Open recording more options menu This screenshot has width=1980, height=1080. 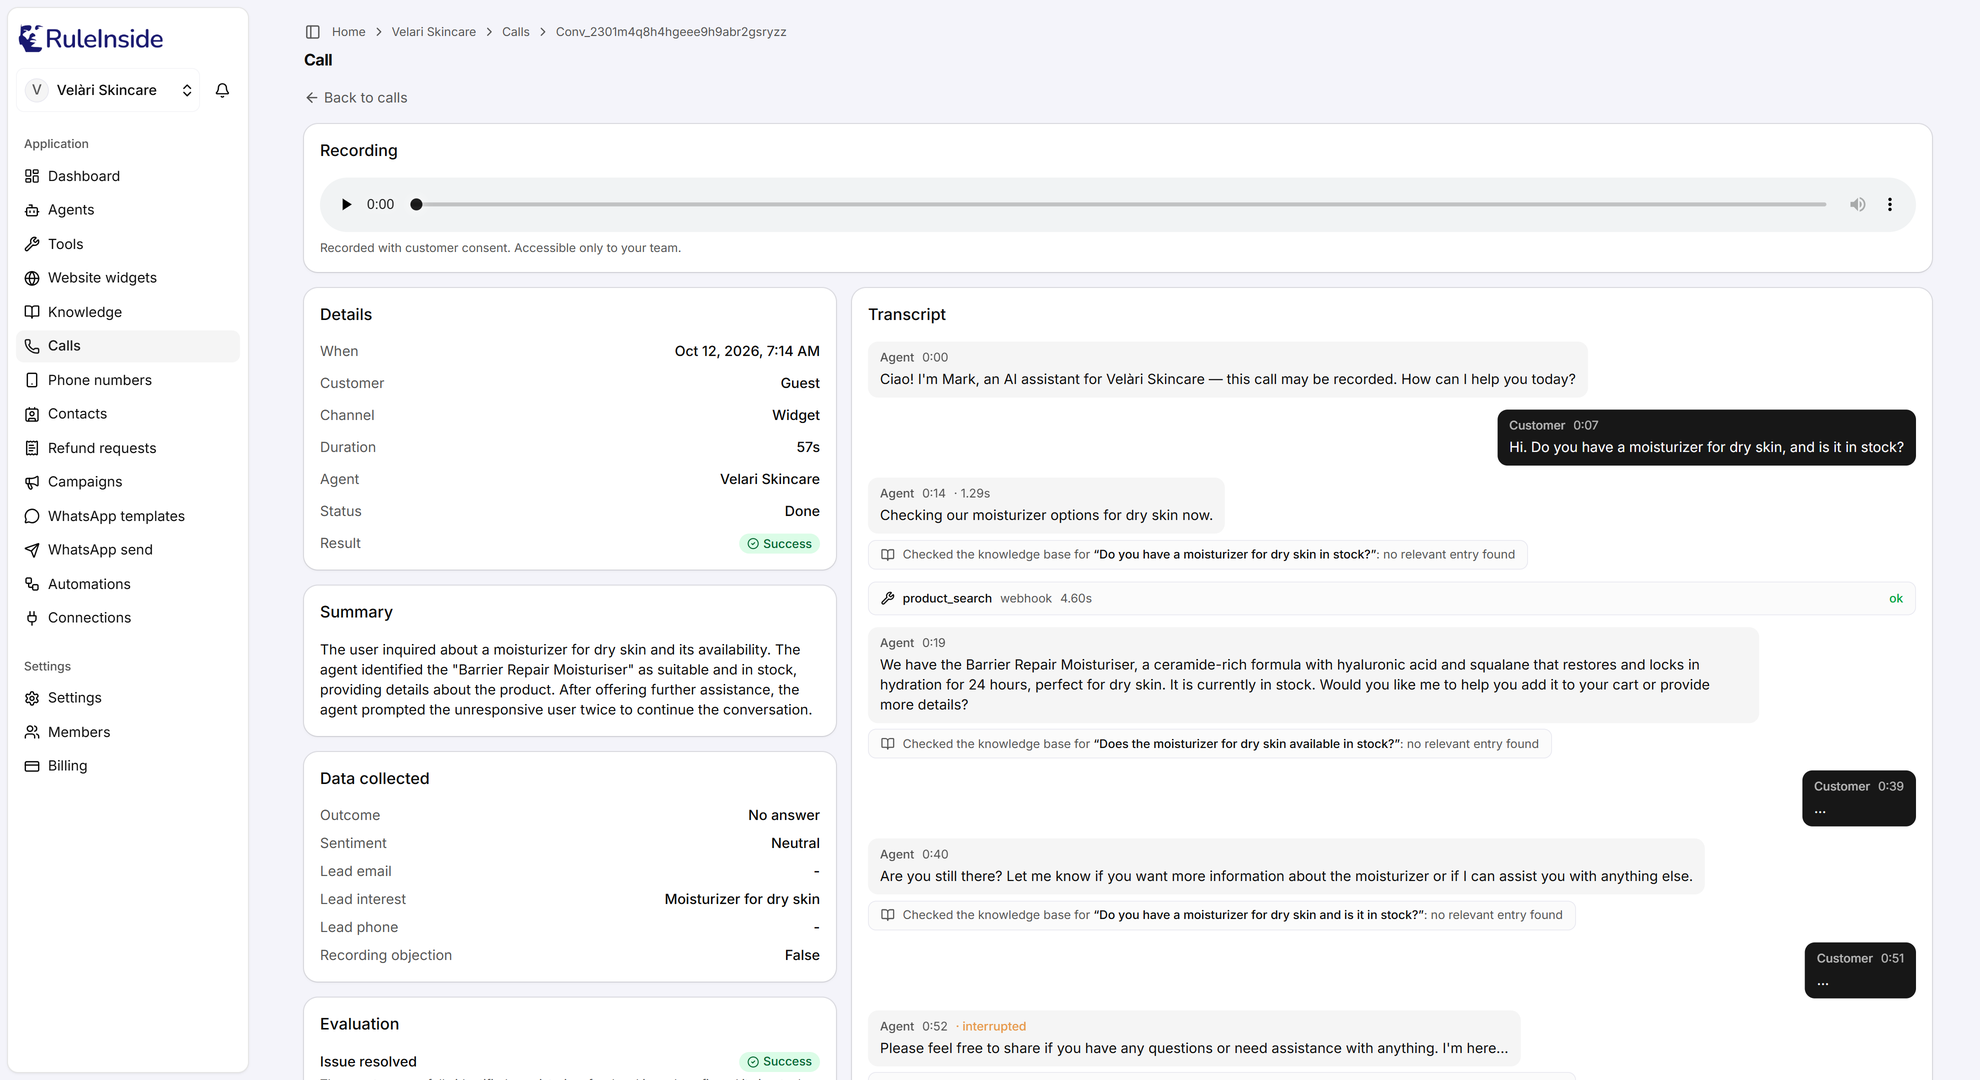(x=1890, y=204)
